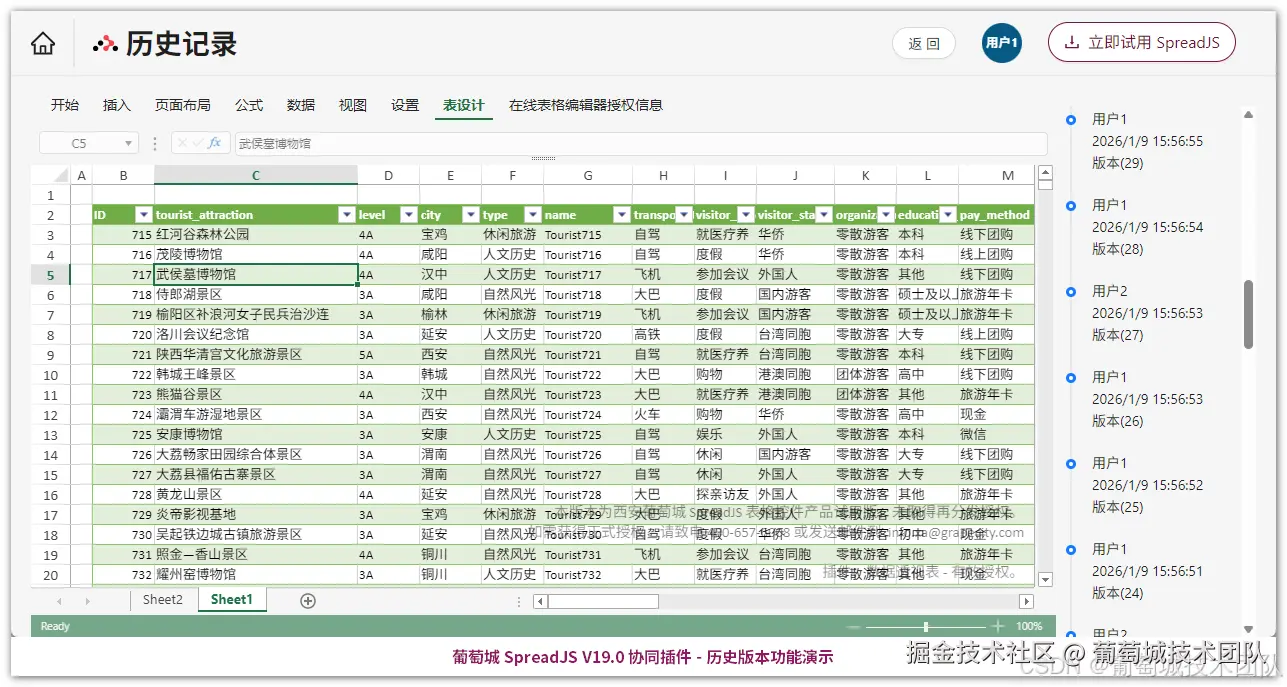This screenshot has width=1287, height=687.
Task: Switch to the 数据 ribbon tab
Action: [301, 104]
